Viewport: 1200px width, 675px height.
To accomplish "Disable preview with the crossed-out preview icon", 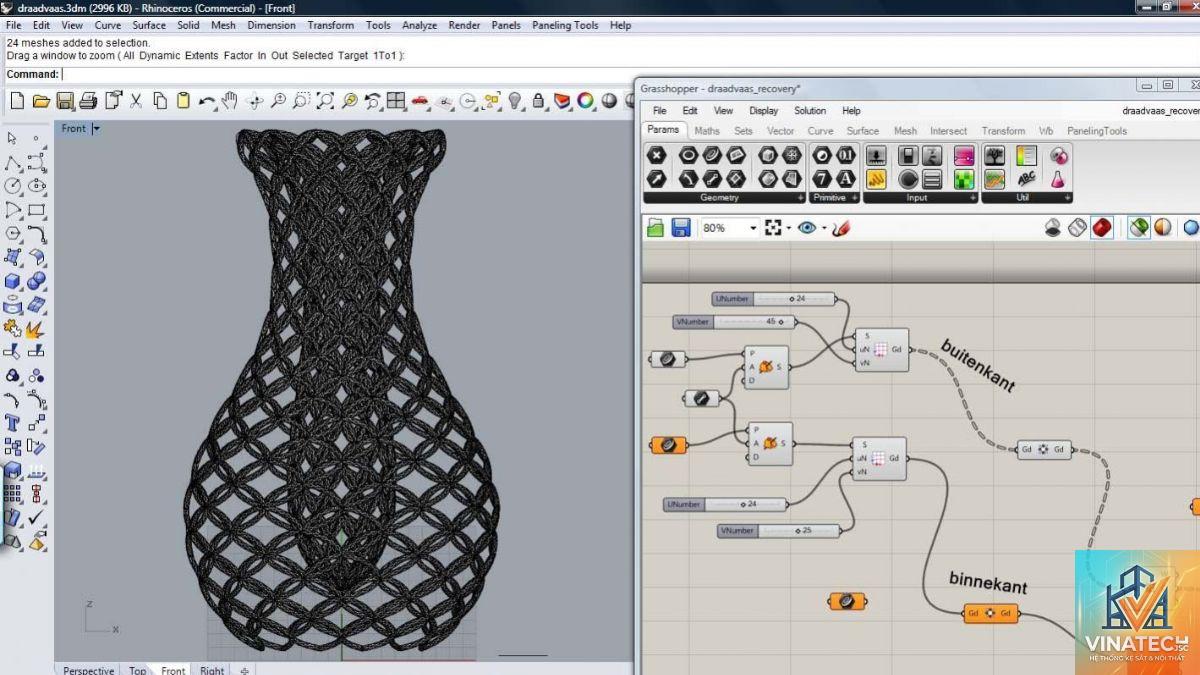I will [x=1053, y=228].
